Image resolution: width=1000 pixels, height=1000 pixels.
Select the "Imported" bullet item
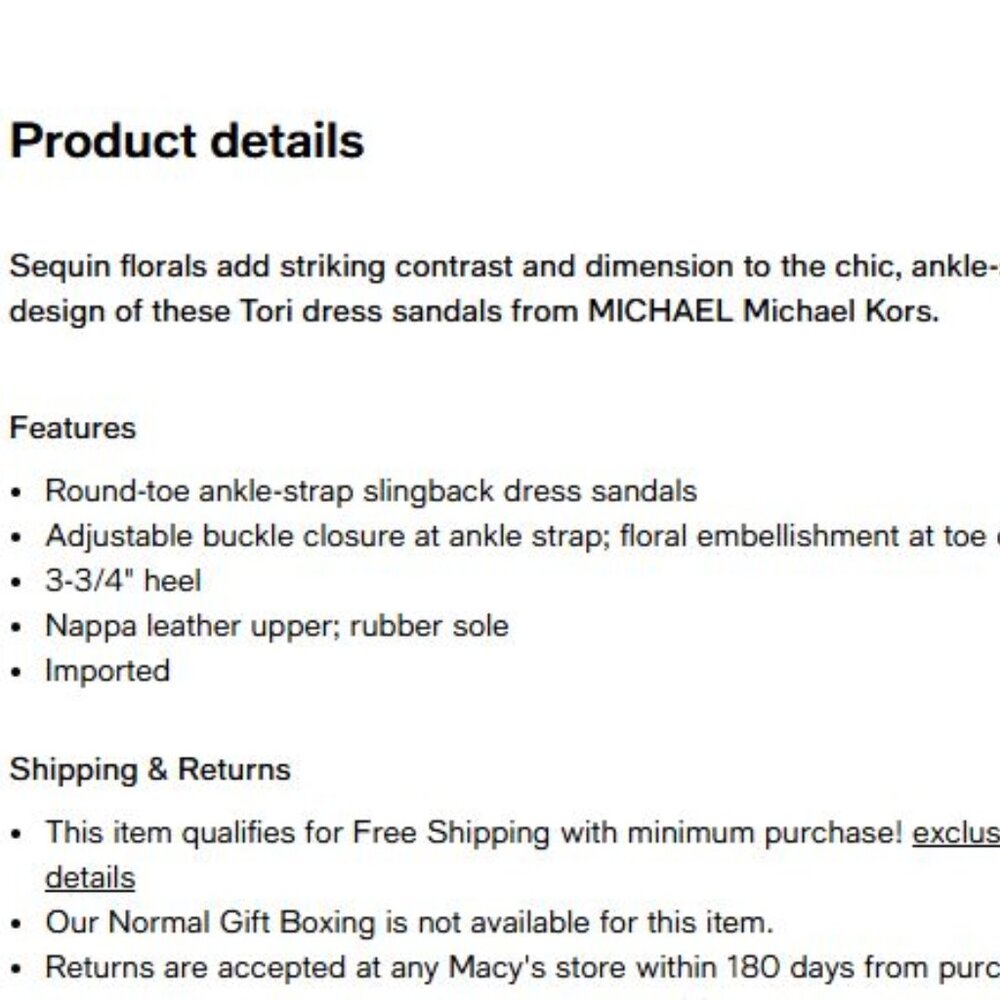tap(107, 670)
